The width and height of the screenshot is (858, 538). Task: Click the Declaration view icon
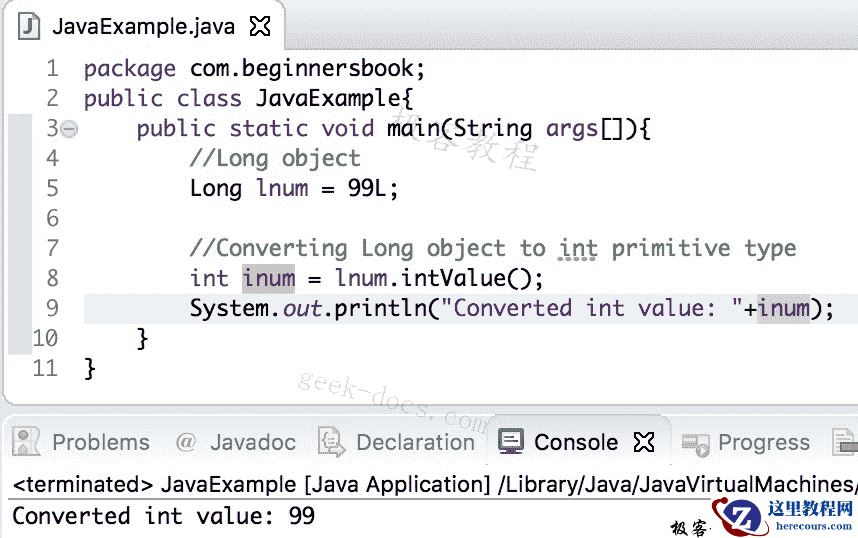coord(331,442)
